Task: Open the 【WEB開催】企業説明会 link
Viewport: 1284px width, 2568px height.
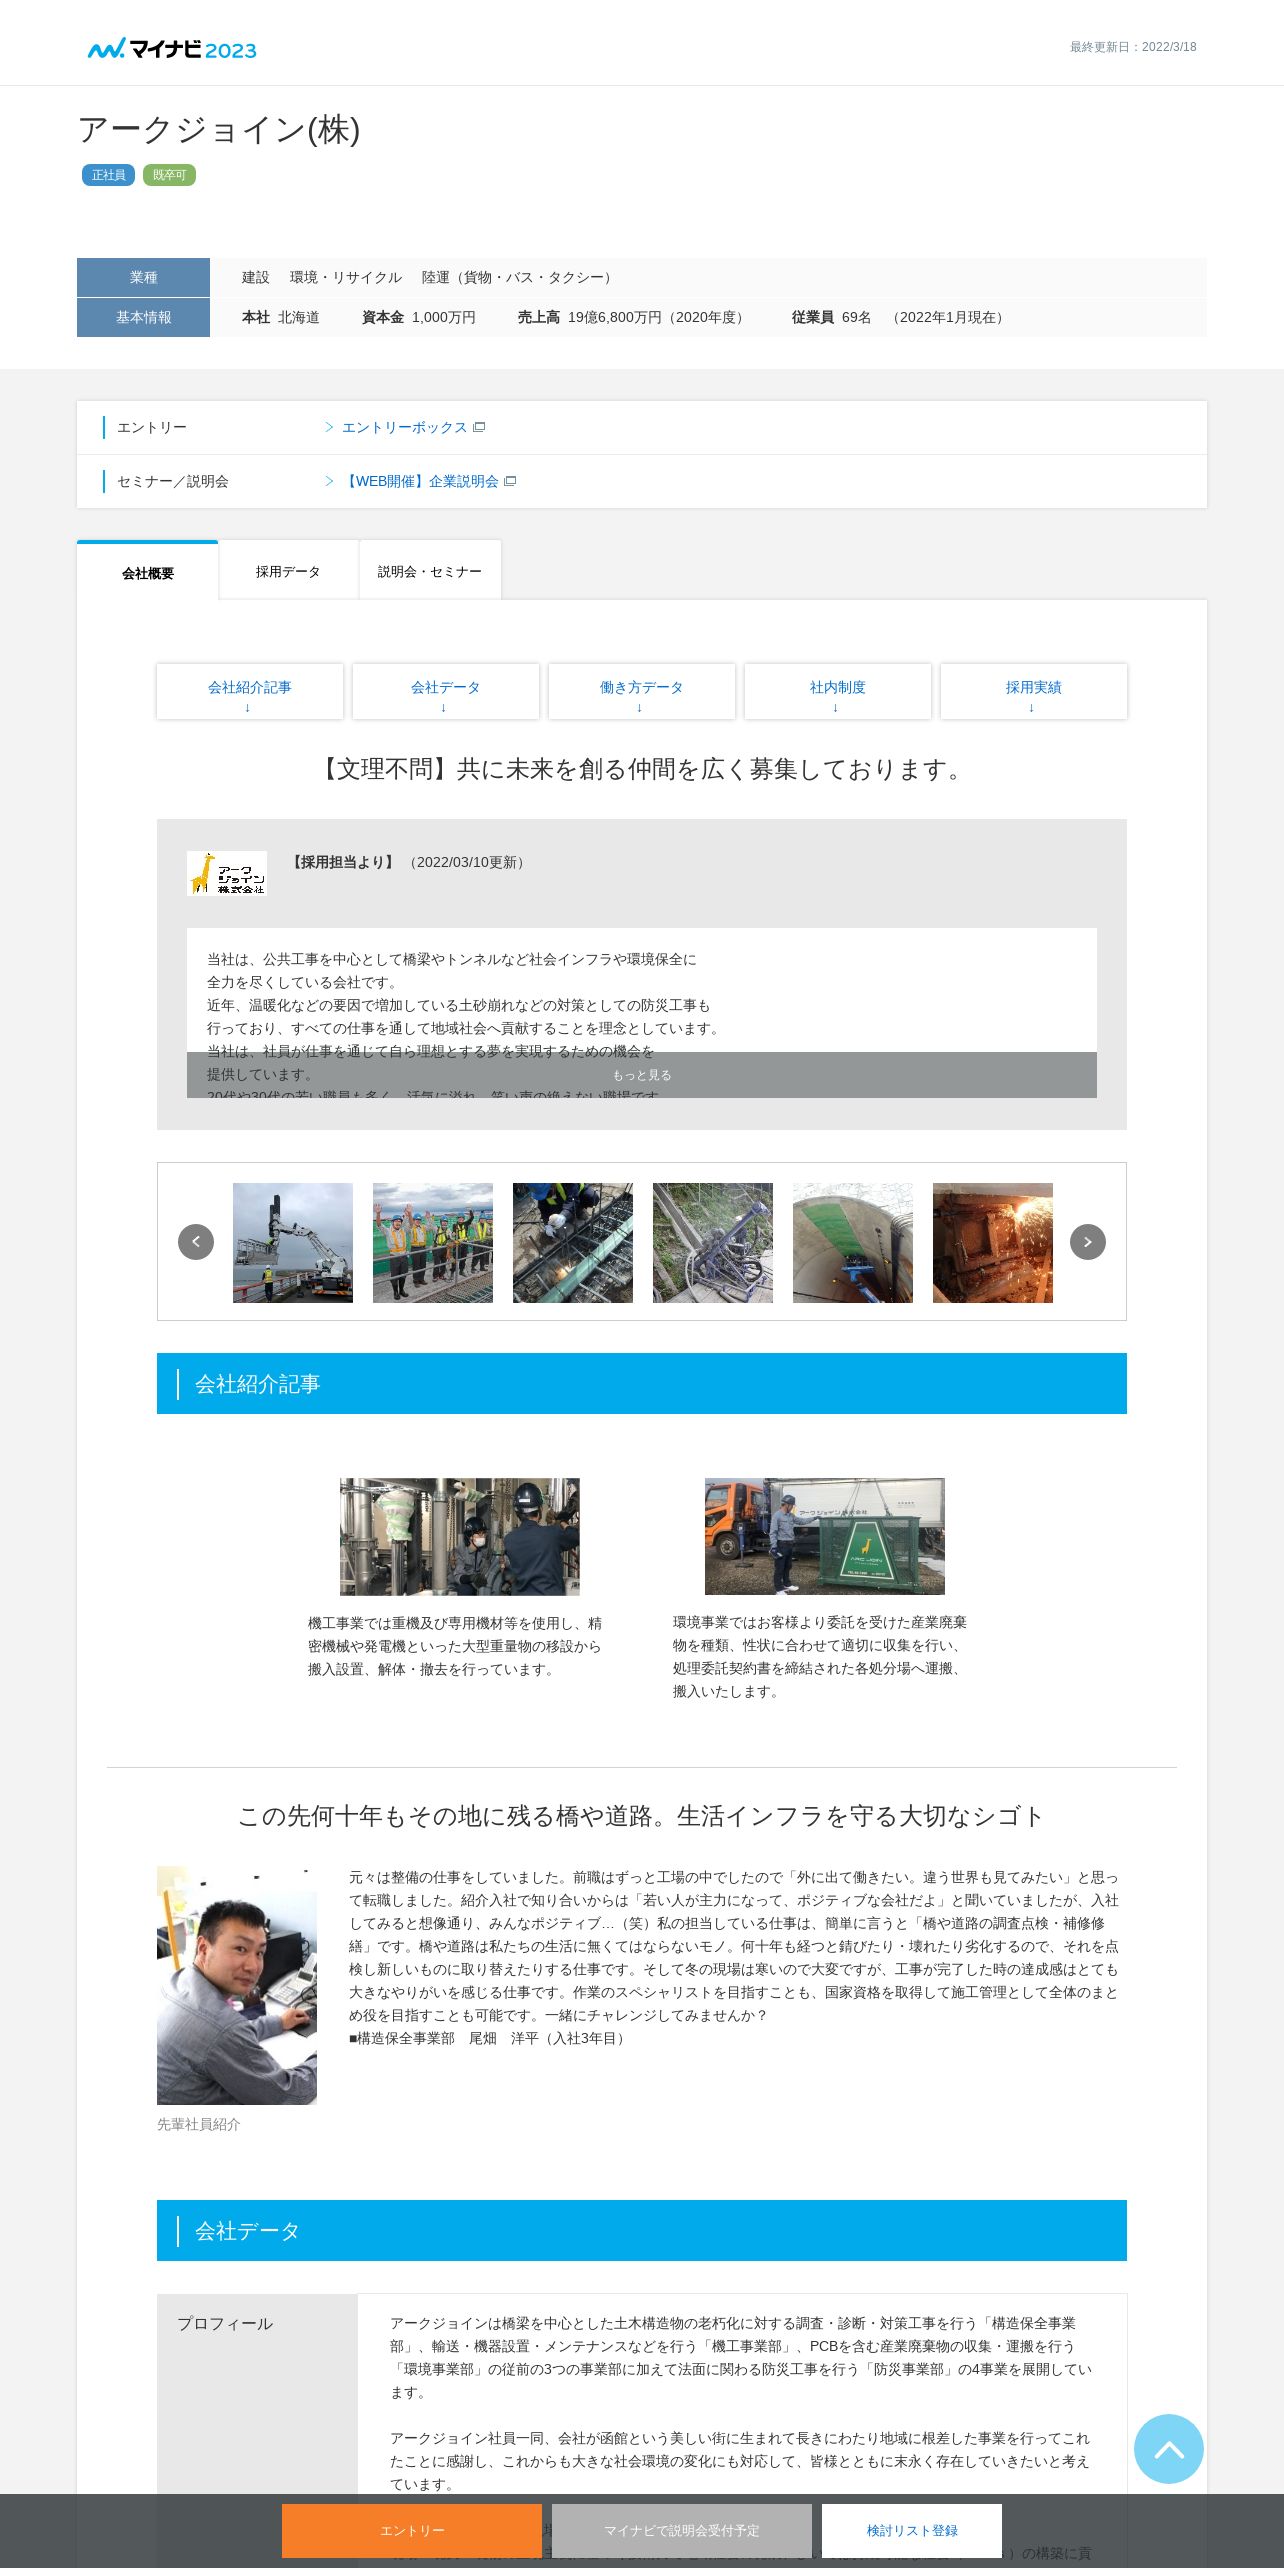Action: (x=421, y=481)
